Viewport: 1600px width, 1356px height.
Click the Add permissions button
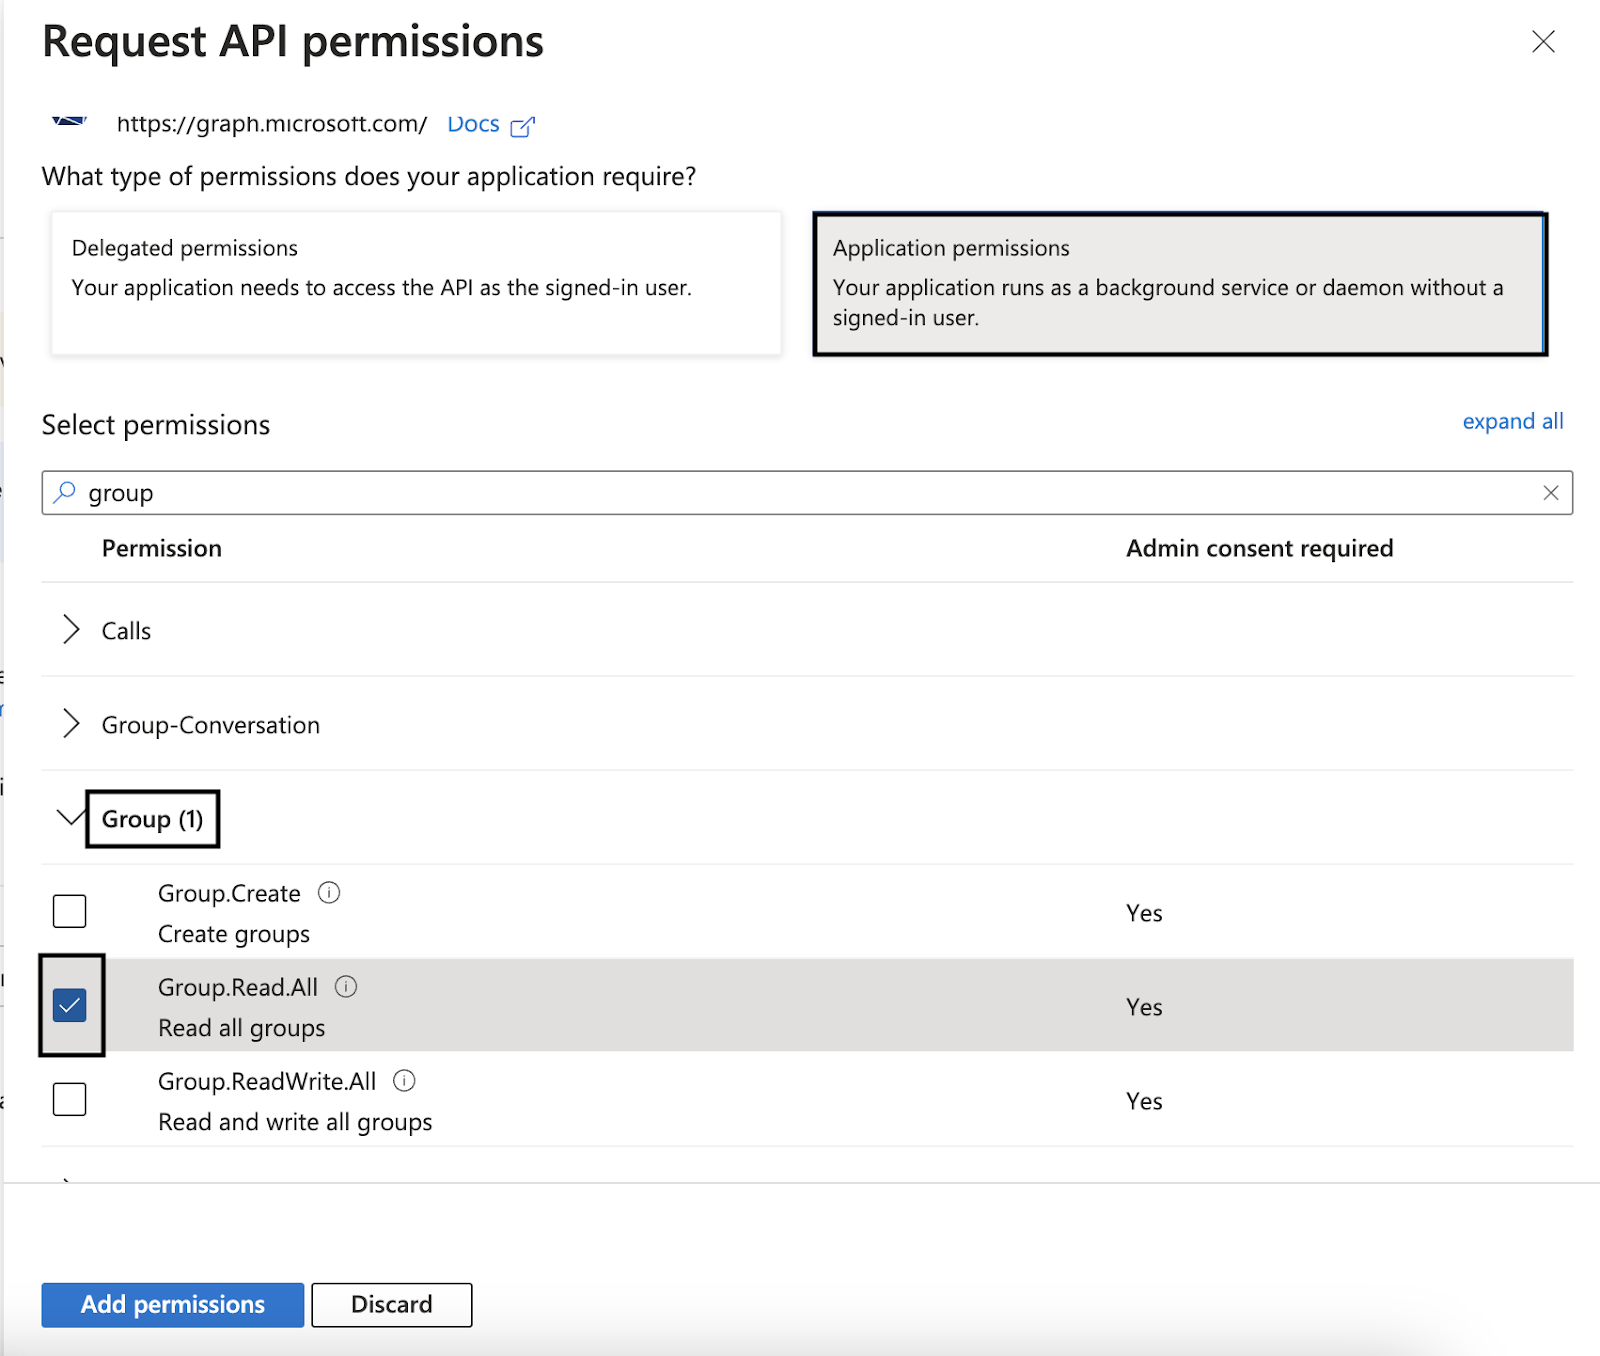click(172, 1305)
